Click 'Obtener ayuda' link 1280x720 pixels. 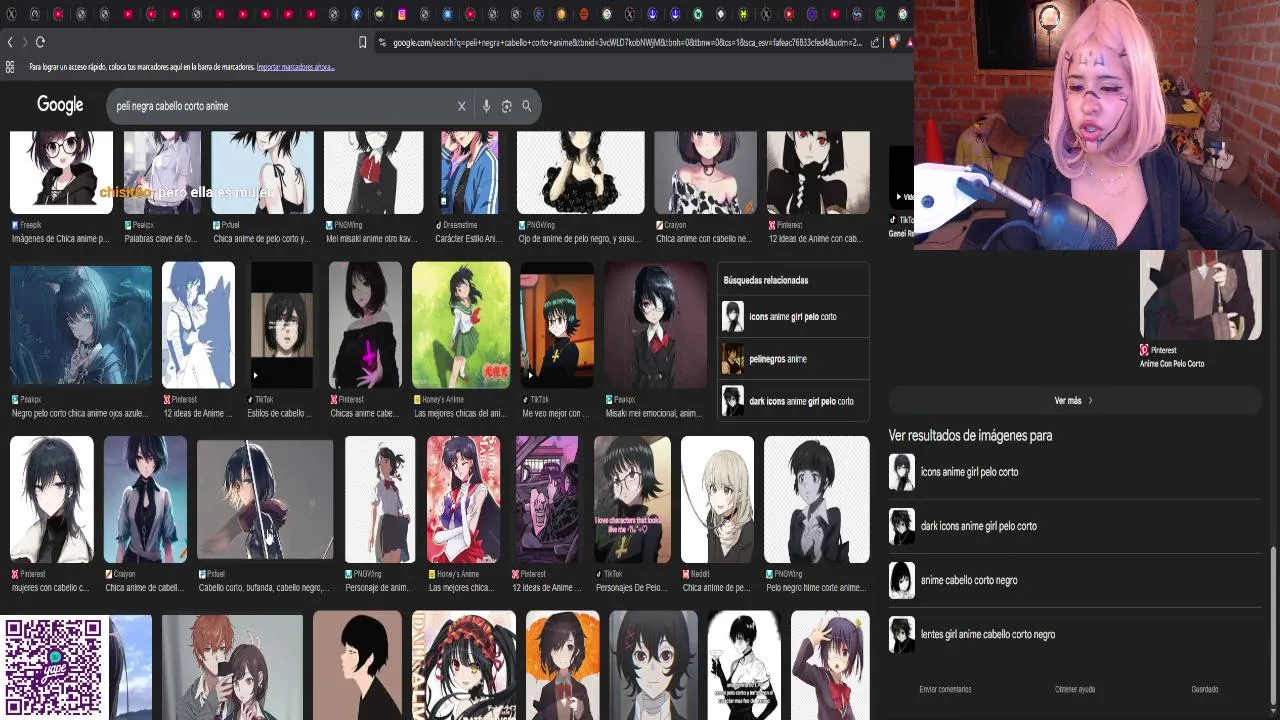[1075, 689]
